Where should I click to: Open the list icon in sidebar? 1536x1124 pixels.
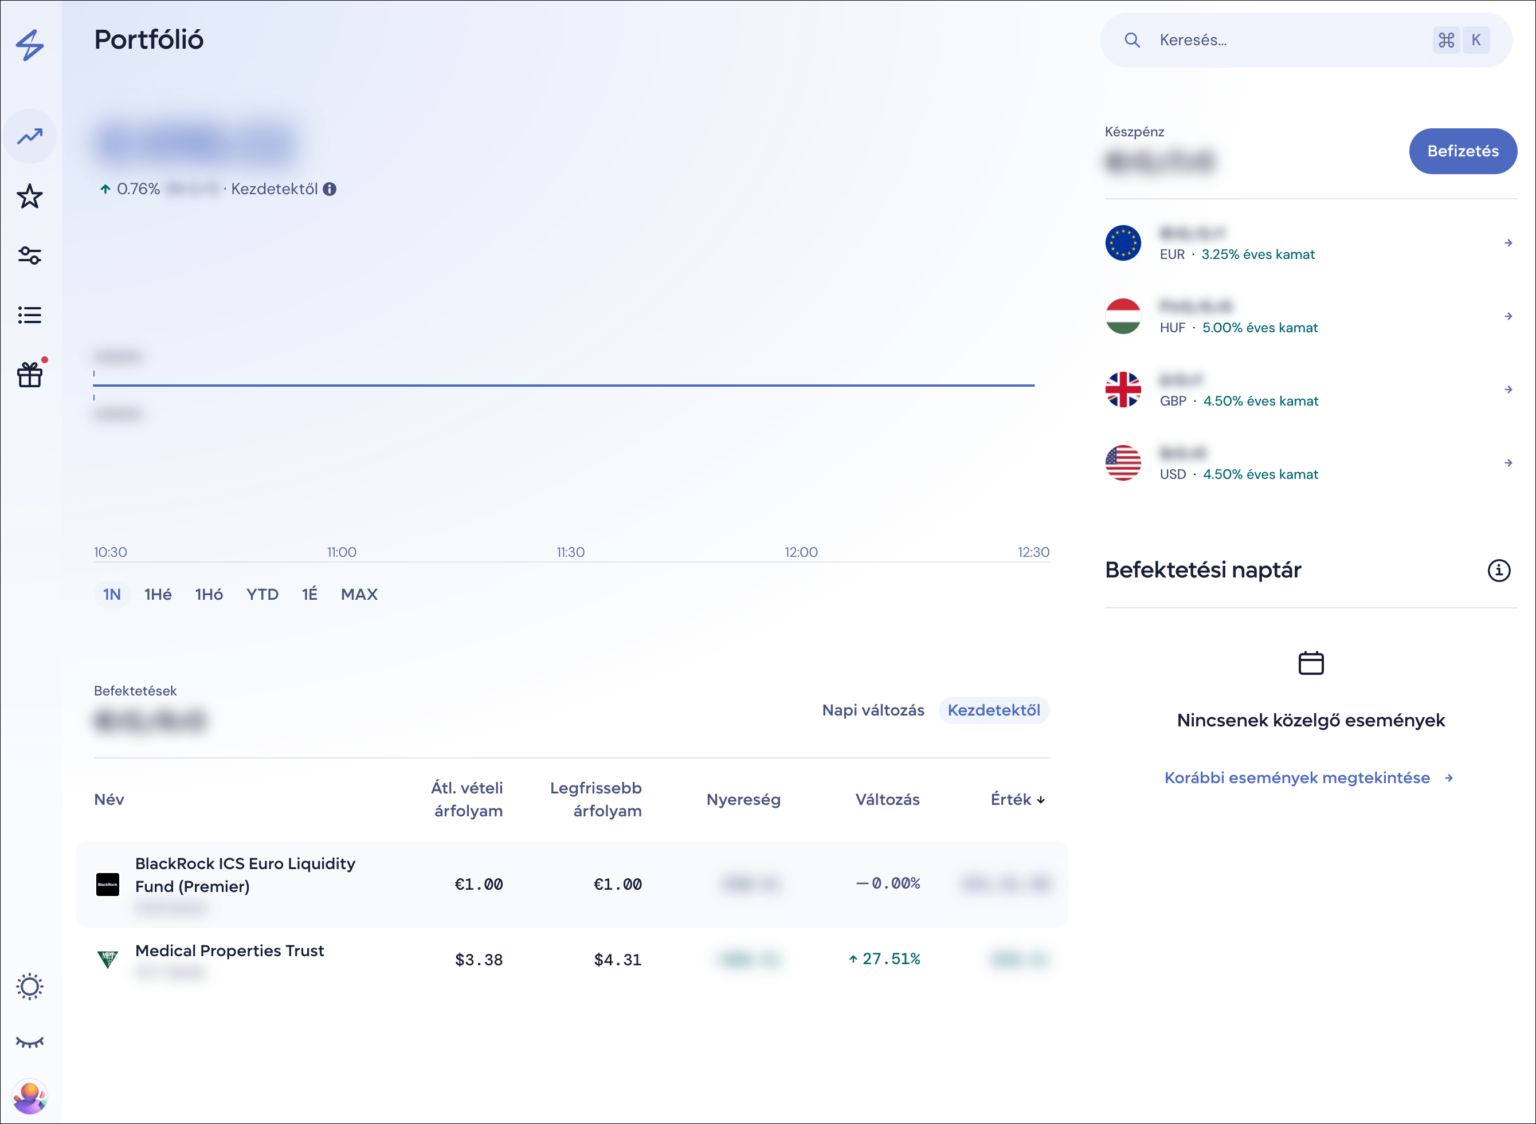point(30,316)
